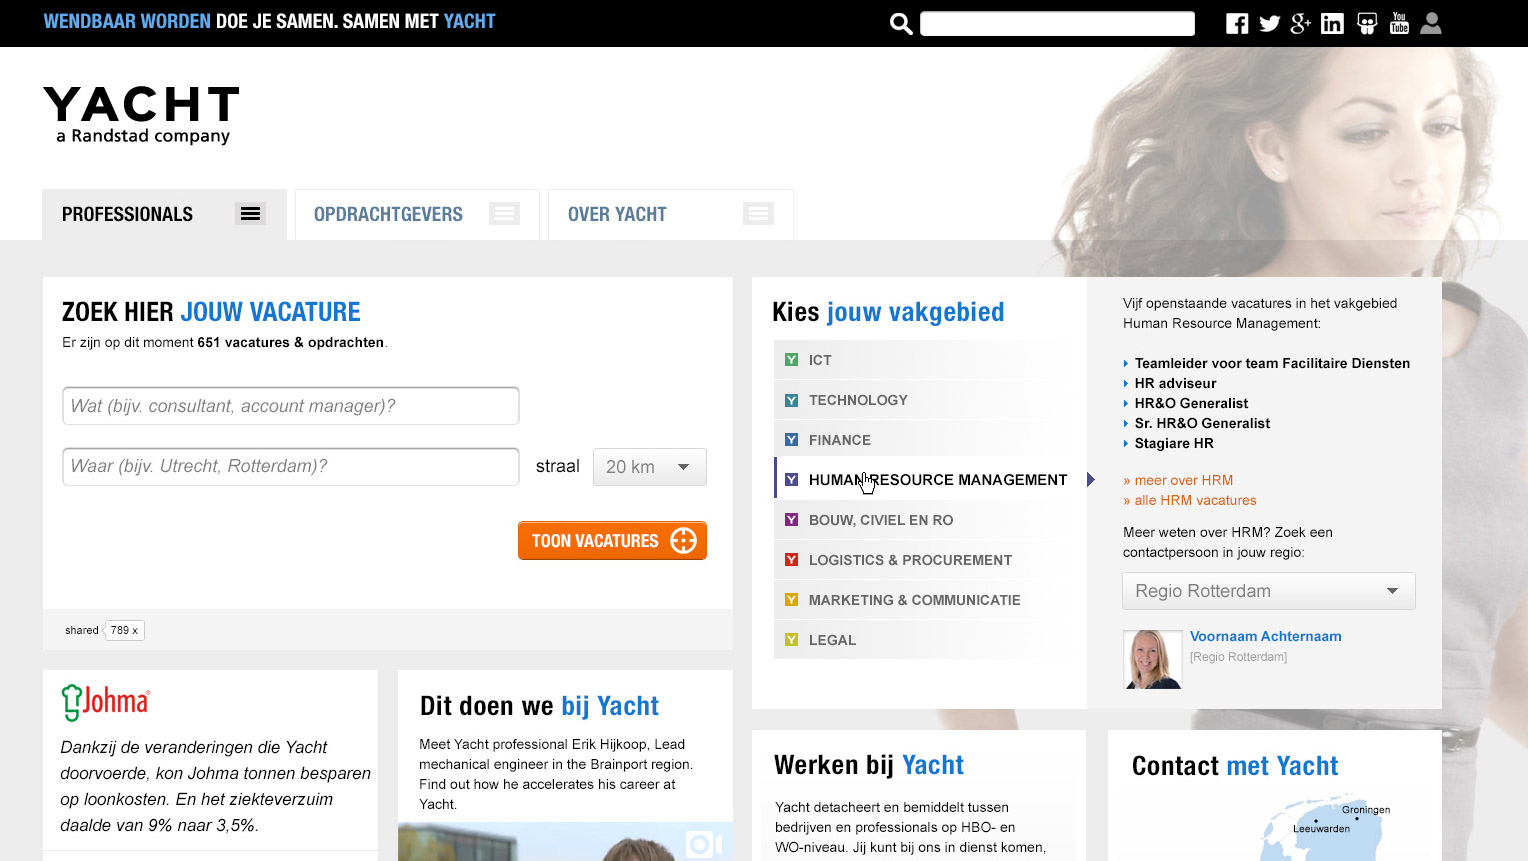Click the Wat job title input field
Screen dimensions: 1528x861
coord(291,406)
